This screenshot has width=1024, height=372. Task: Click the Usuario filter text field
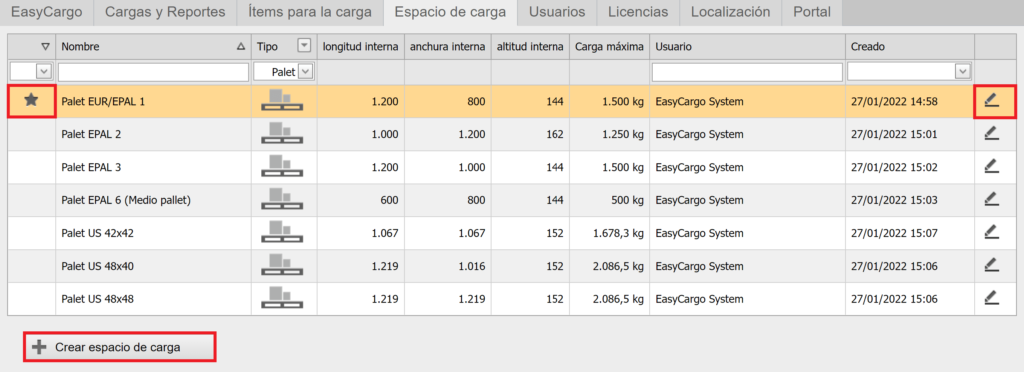pyautogui.click(x=747, y=72)
